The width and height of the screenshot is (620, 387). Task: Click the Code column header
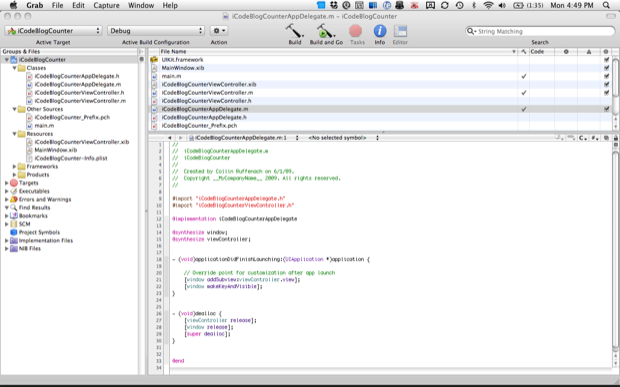pos(542,52)
